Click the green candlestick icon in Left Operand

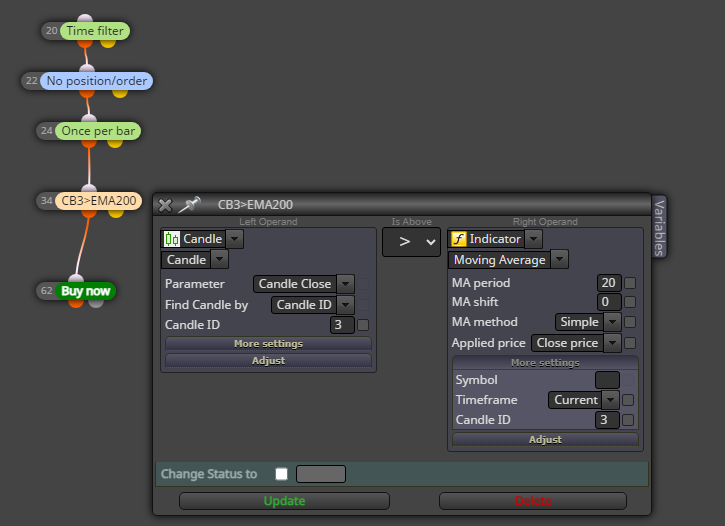172,239
